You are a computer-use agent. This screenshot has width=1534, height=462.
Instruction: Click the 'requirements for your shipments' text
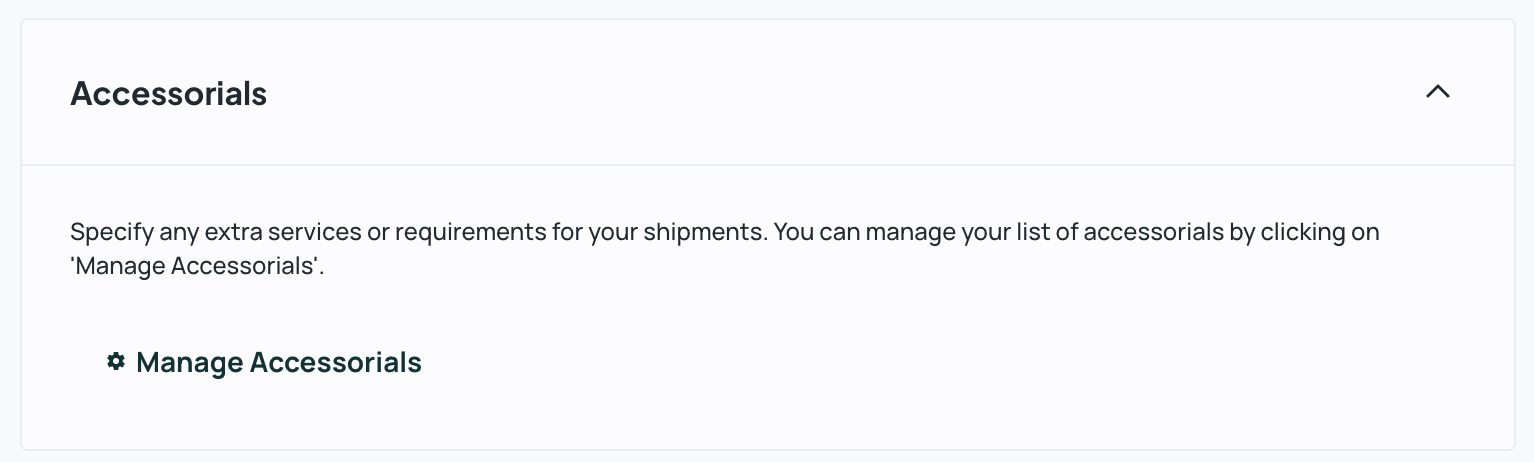click(581, 233)
